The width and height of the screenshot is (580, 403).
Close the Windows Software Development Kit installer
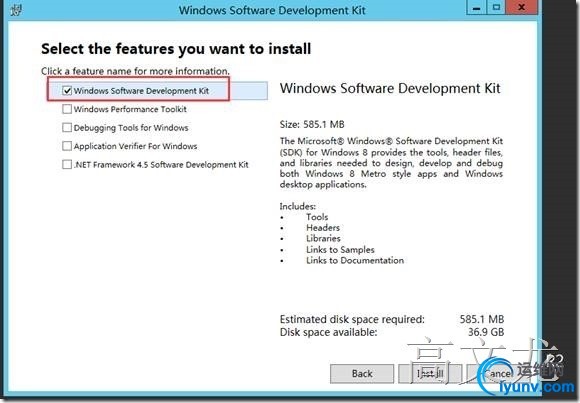tap(522, 7)
